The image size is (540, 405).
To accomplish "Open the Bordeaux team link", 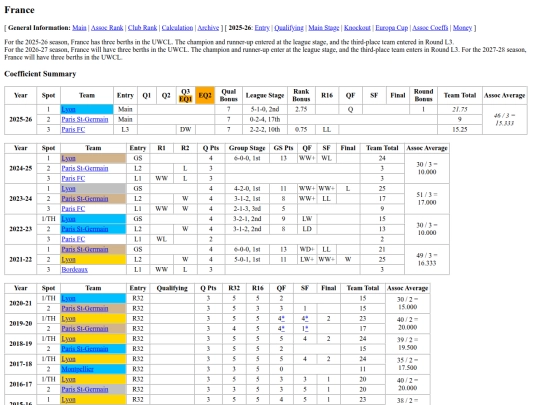I will 74,269.
